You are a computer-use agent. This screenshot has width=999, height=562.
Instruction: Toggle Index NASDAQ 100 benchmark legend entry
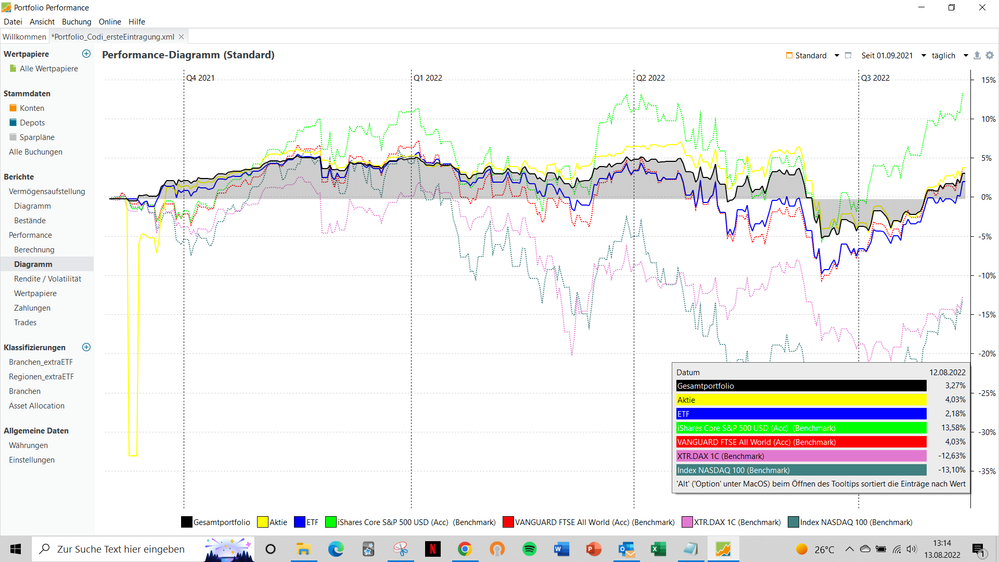[x=850, y=522]
